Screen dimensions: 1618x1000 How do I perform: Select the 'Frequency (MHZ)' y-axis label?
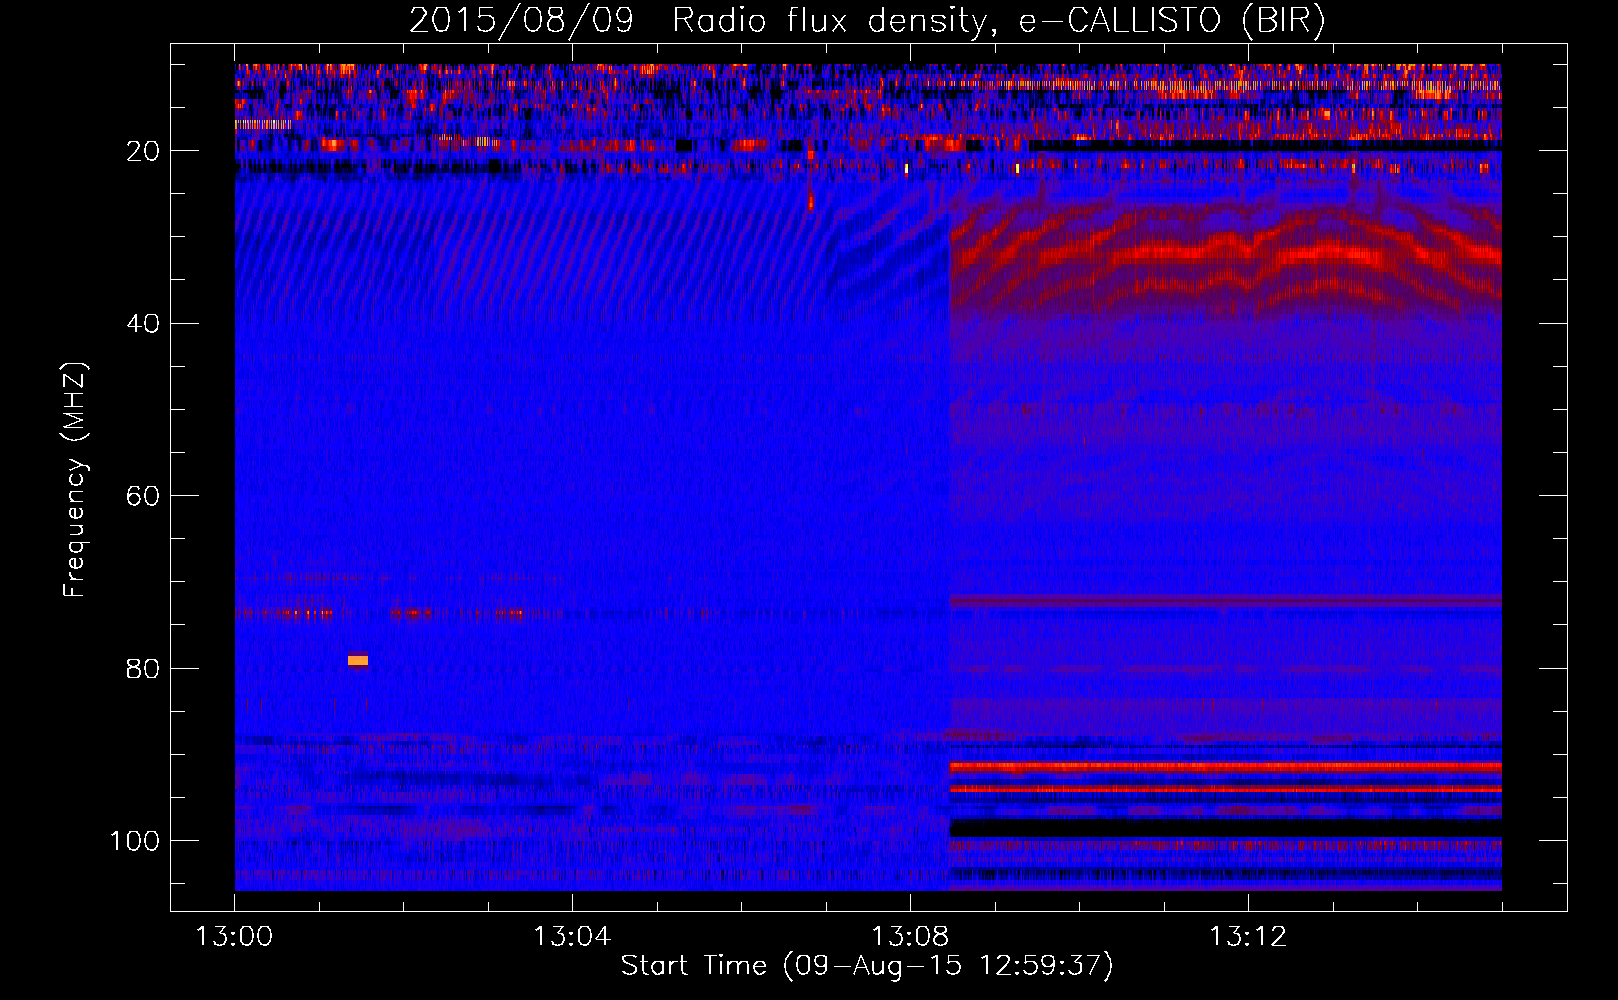(75, 479)
